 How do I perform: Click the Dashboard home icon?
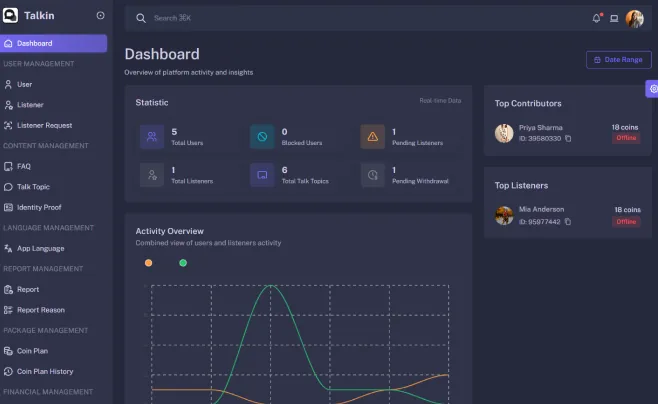tap(8, 44)
